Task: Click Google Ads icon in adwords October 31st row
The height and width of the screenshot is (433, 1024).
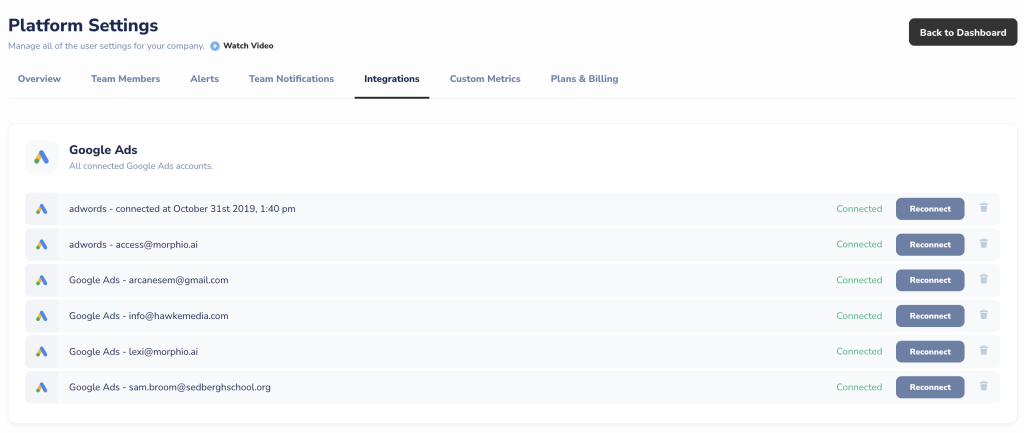Action: (x=42, y=209)
